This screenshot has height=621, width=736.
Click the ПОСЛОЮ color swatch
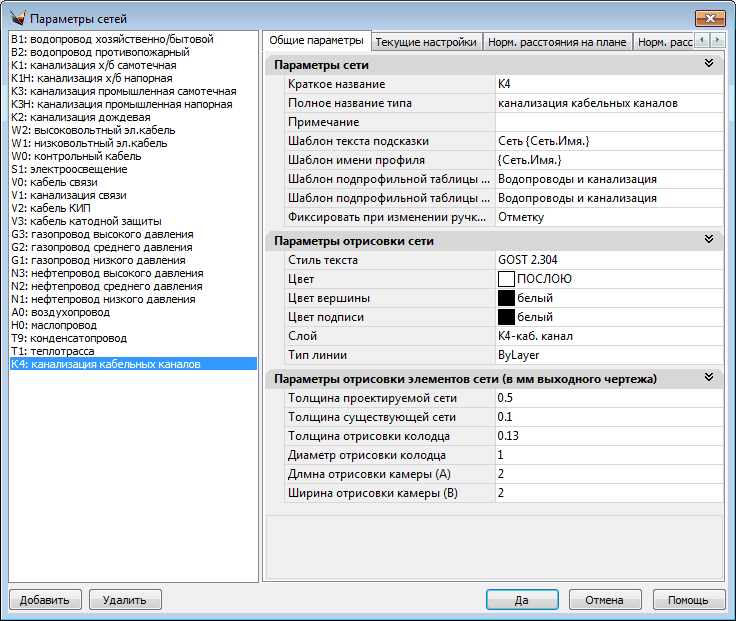click(x=506, y=279)
